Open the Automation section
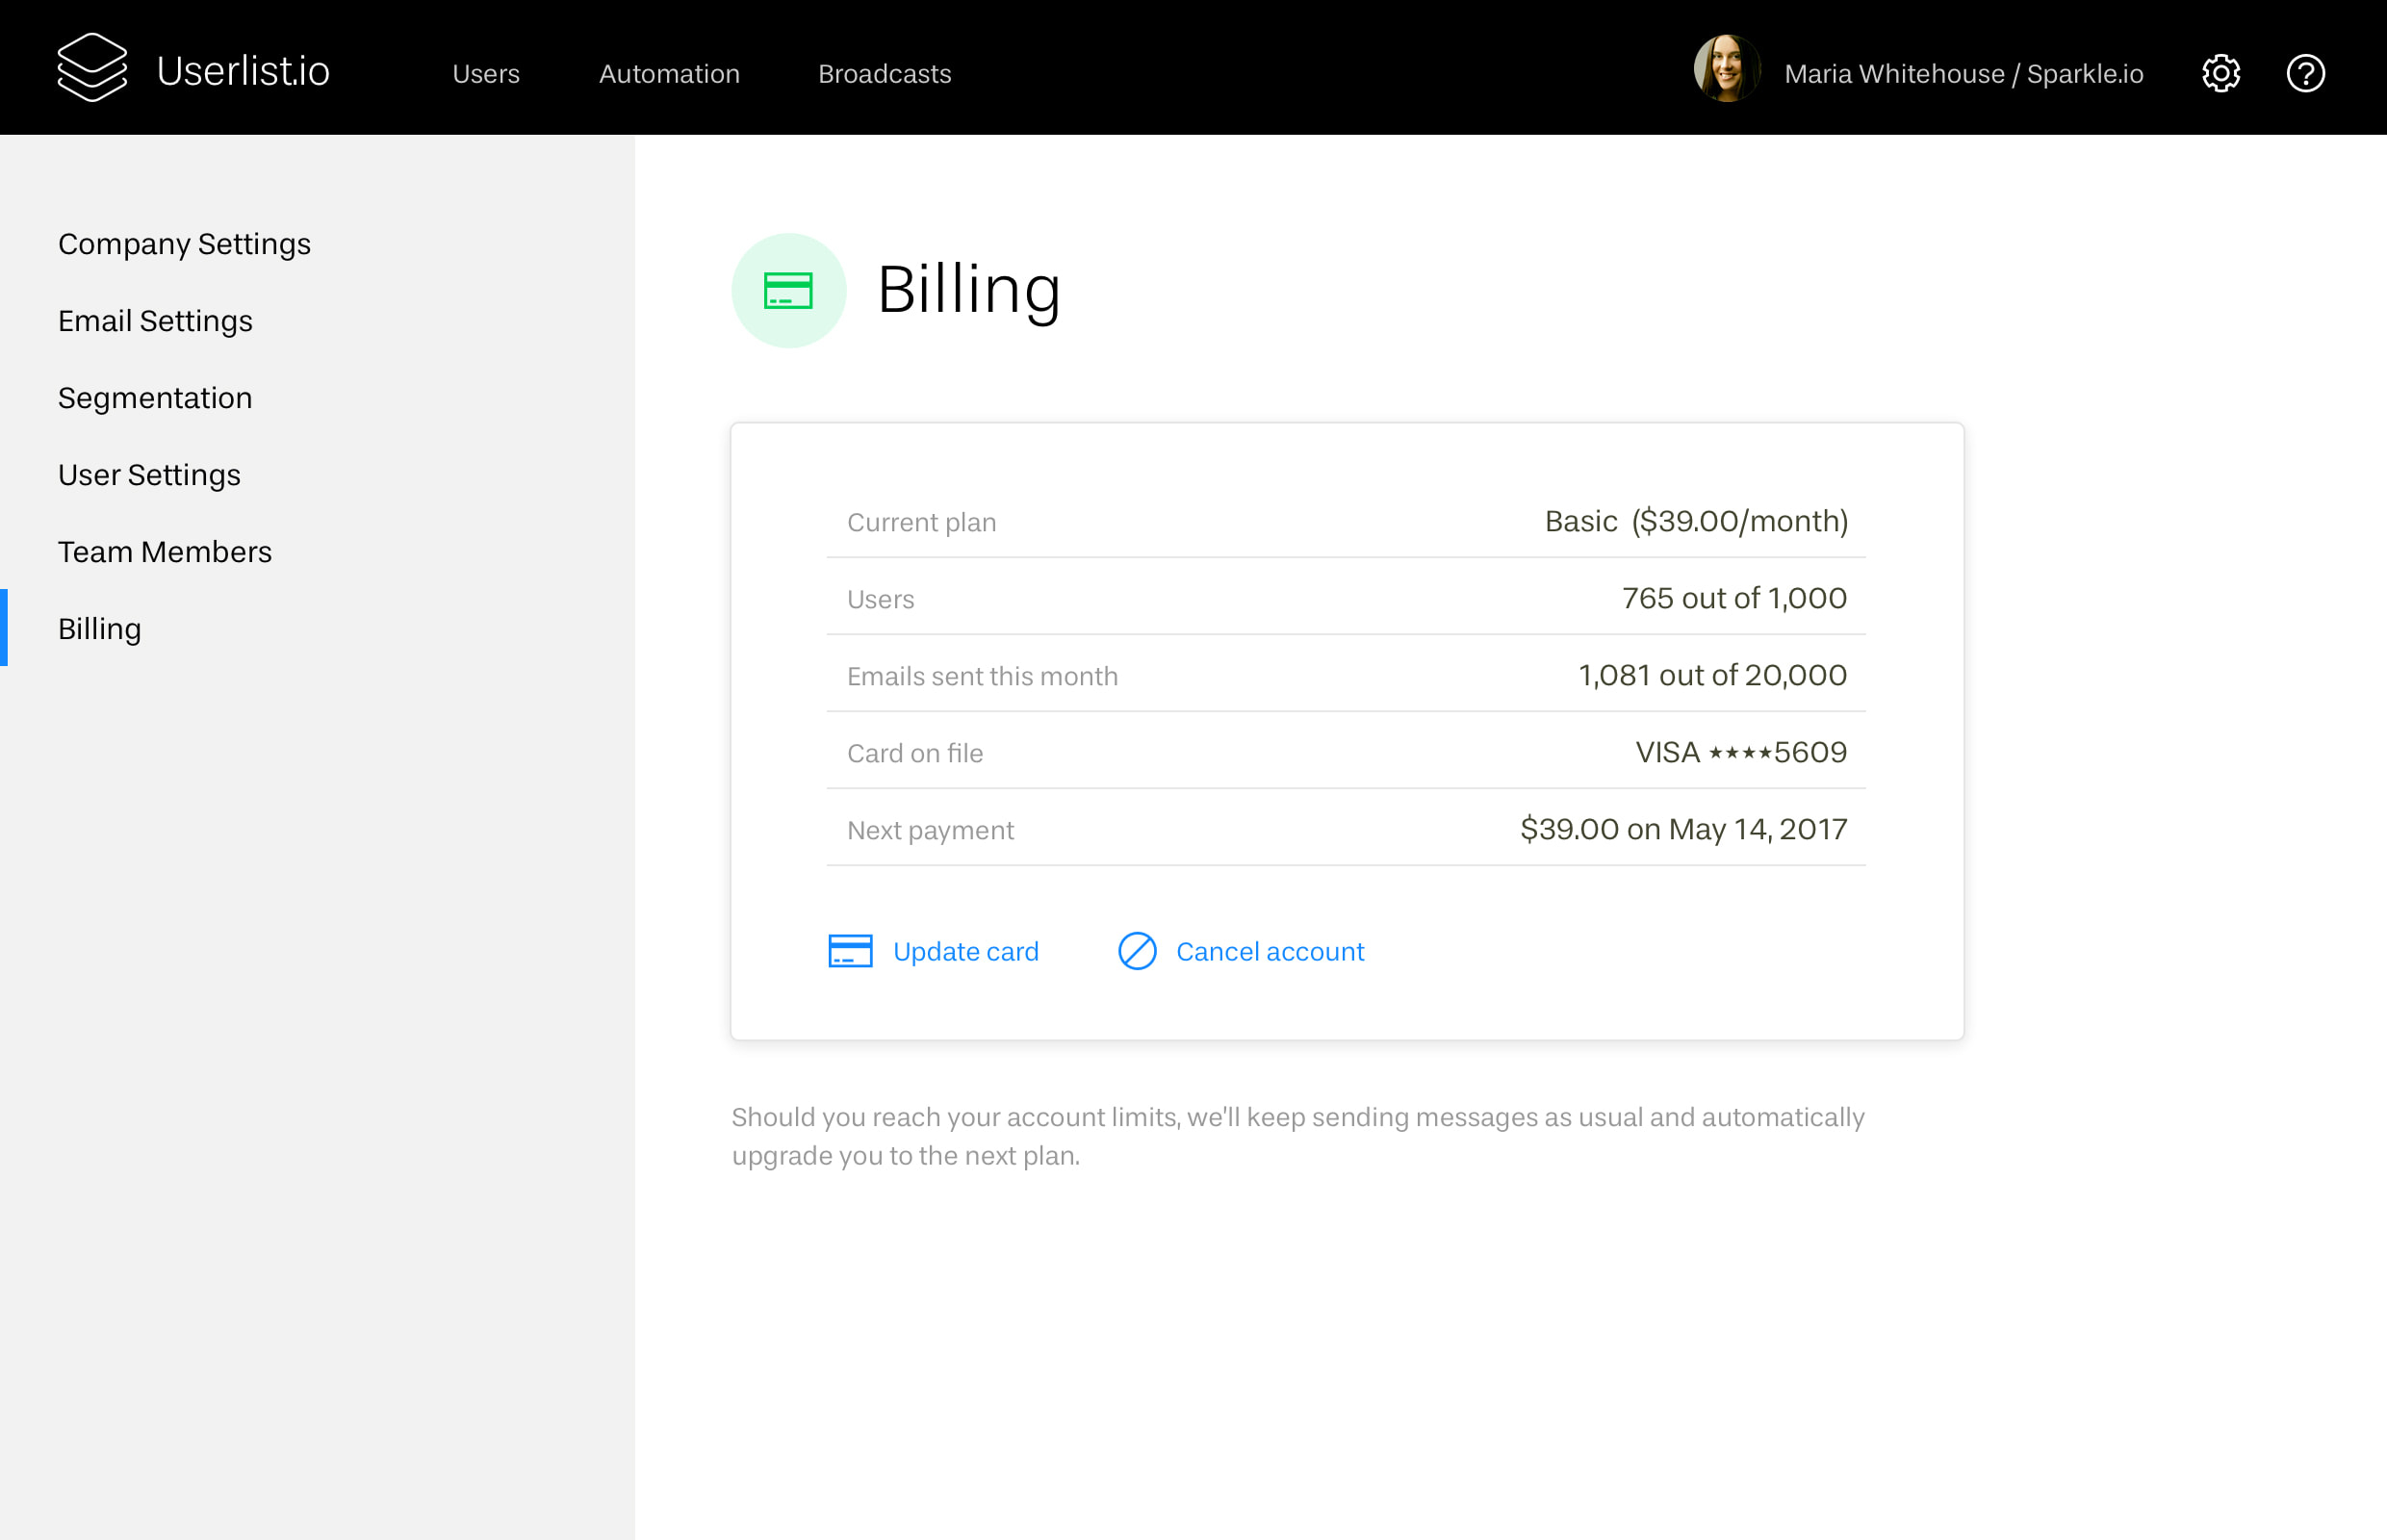This screenshot has height=1540, width=2387. pos(669,74)
